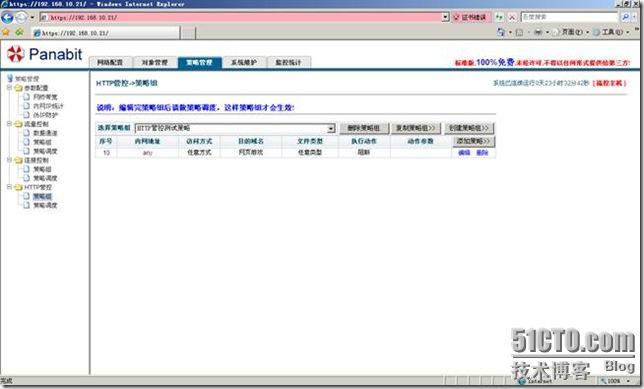The width and height of the screenshot is (644, 389).
Task: Click the IE Forward arrow button
Action: pos(21,17)
